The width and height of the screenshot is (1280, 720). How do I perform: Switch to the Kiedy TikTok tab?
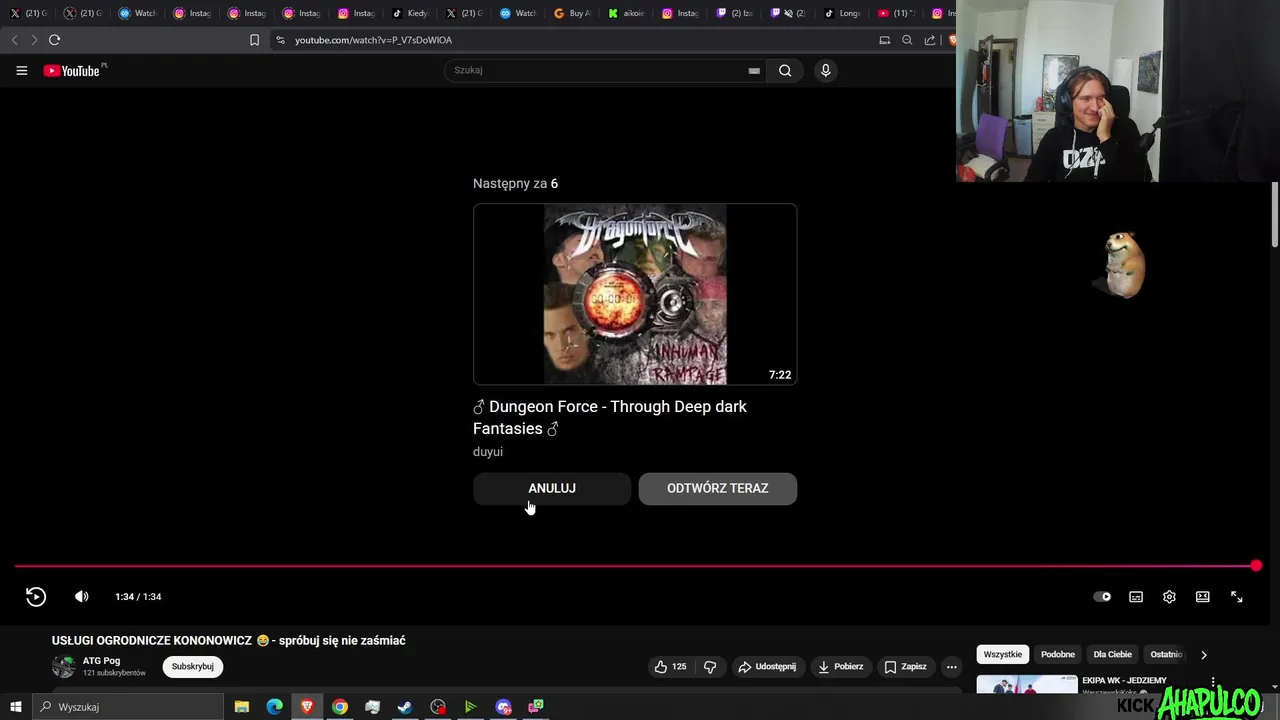pyautogui.click(x=410, y=13)
